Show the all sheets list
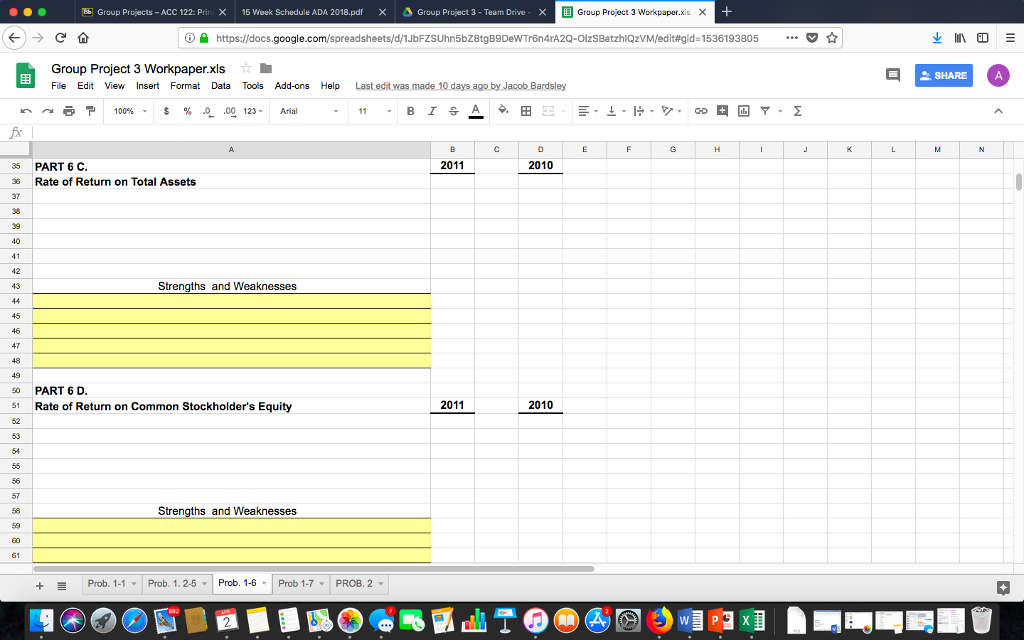 point(61,586)
